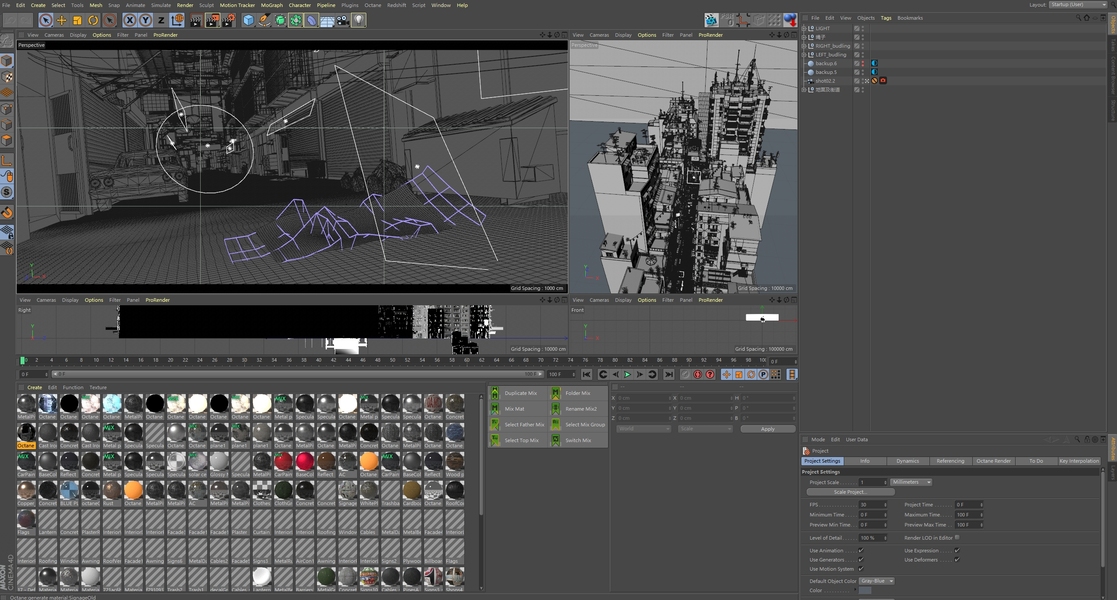1117x600 pixels.
Task: Switch to the Info tab
Action: tap(864, 461)
